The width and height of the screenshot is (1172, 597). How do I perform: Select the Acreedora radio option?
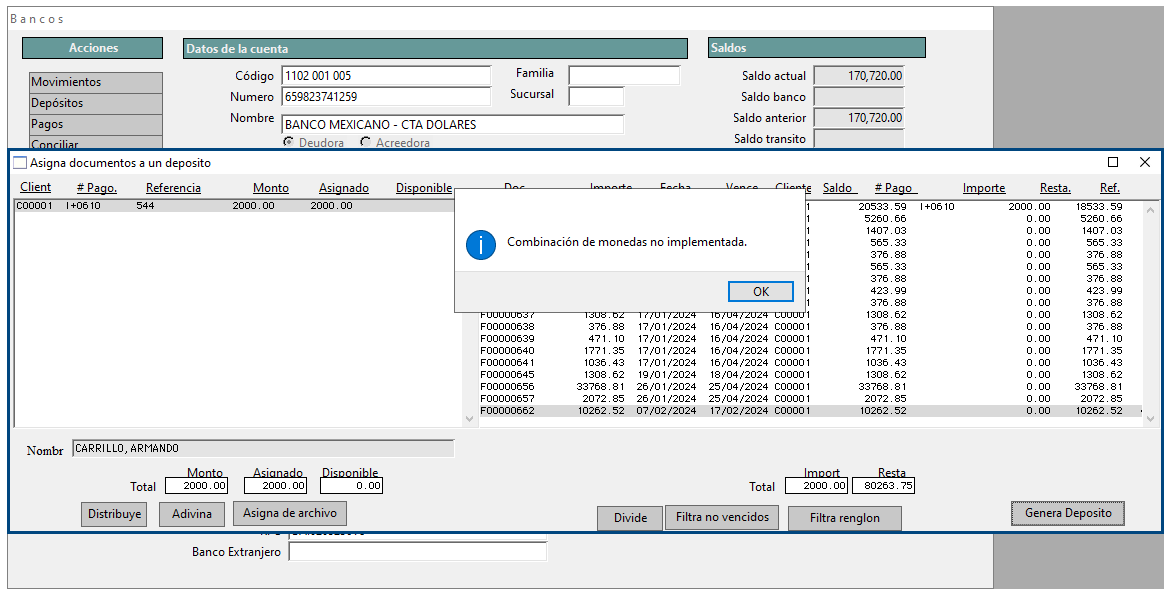point(366,142)
